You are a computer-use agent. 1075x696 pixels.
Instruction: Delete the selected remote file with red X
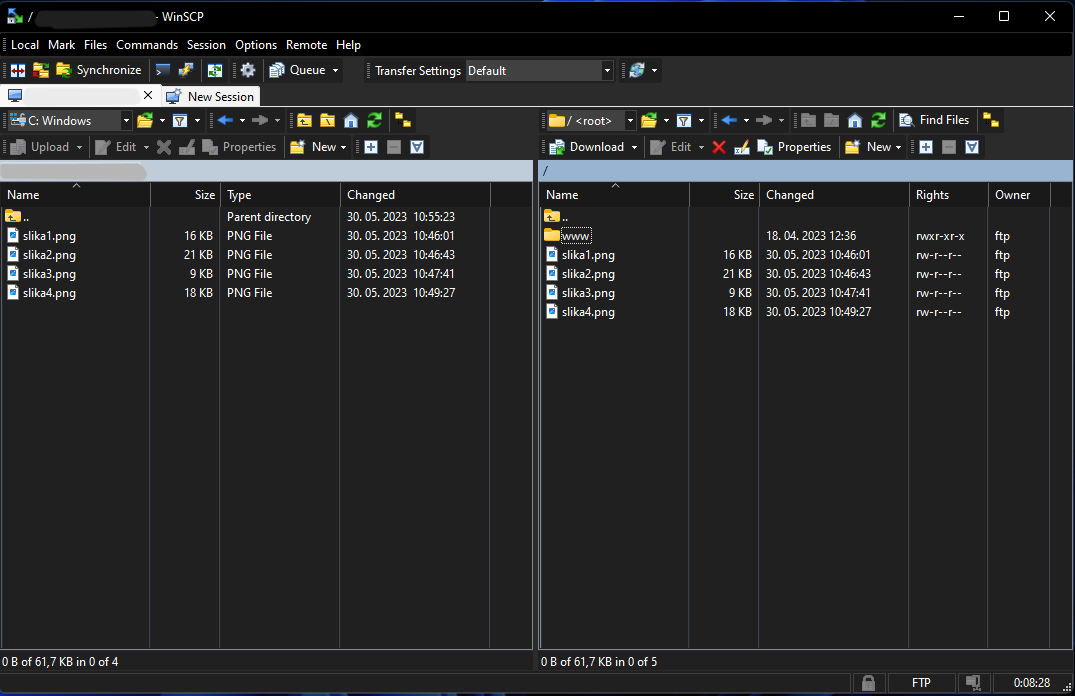click(718, 147)
